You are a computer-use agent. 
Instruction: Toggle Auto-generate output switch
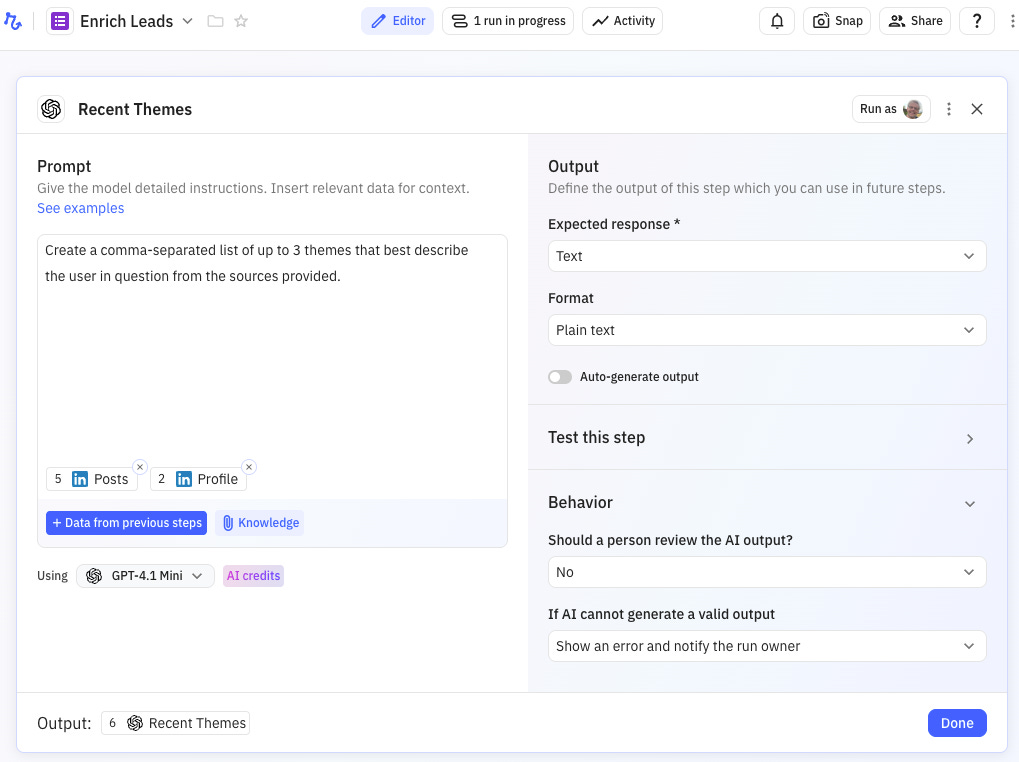[x=560, y=377]
